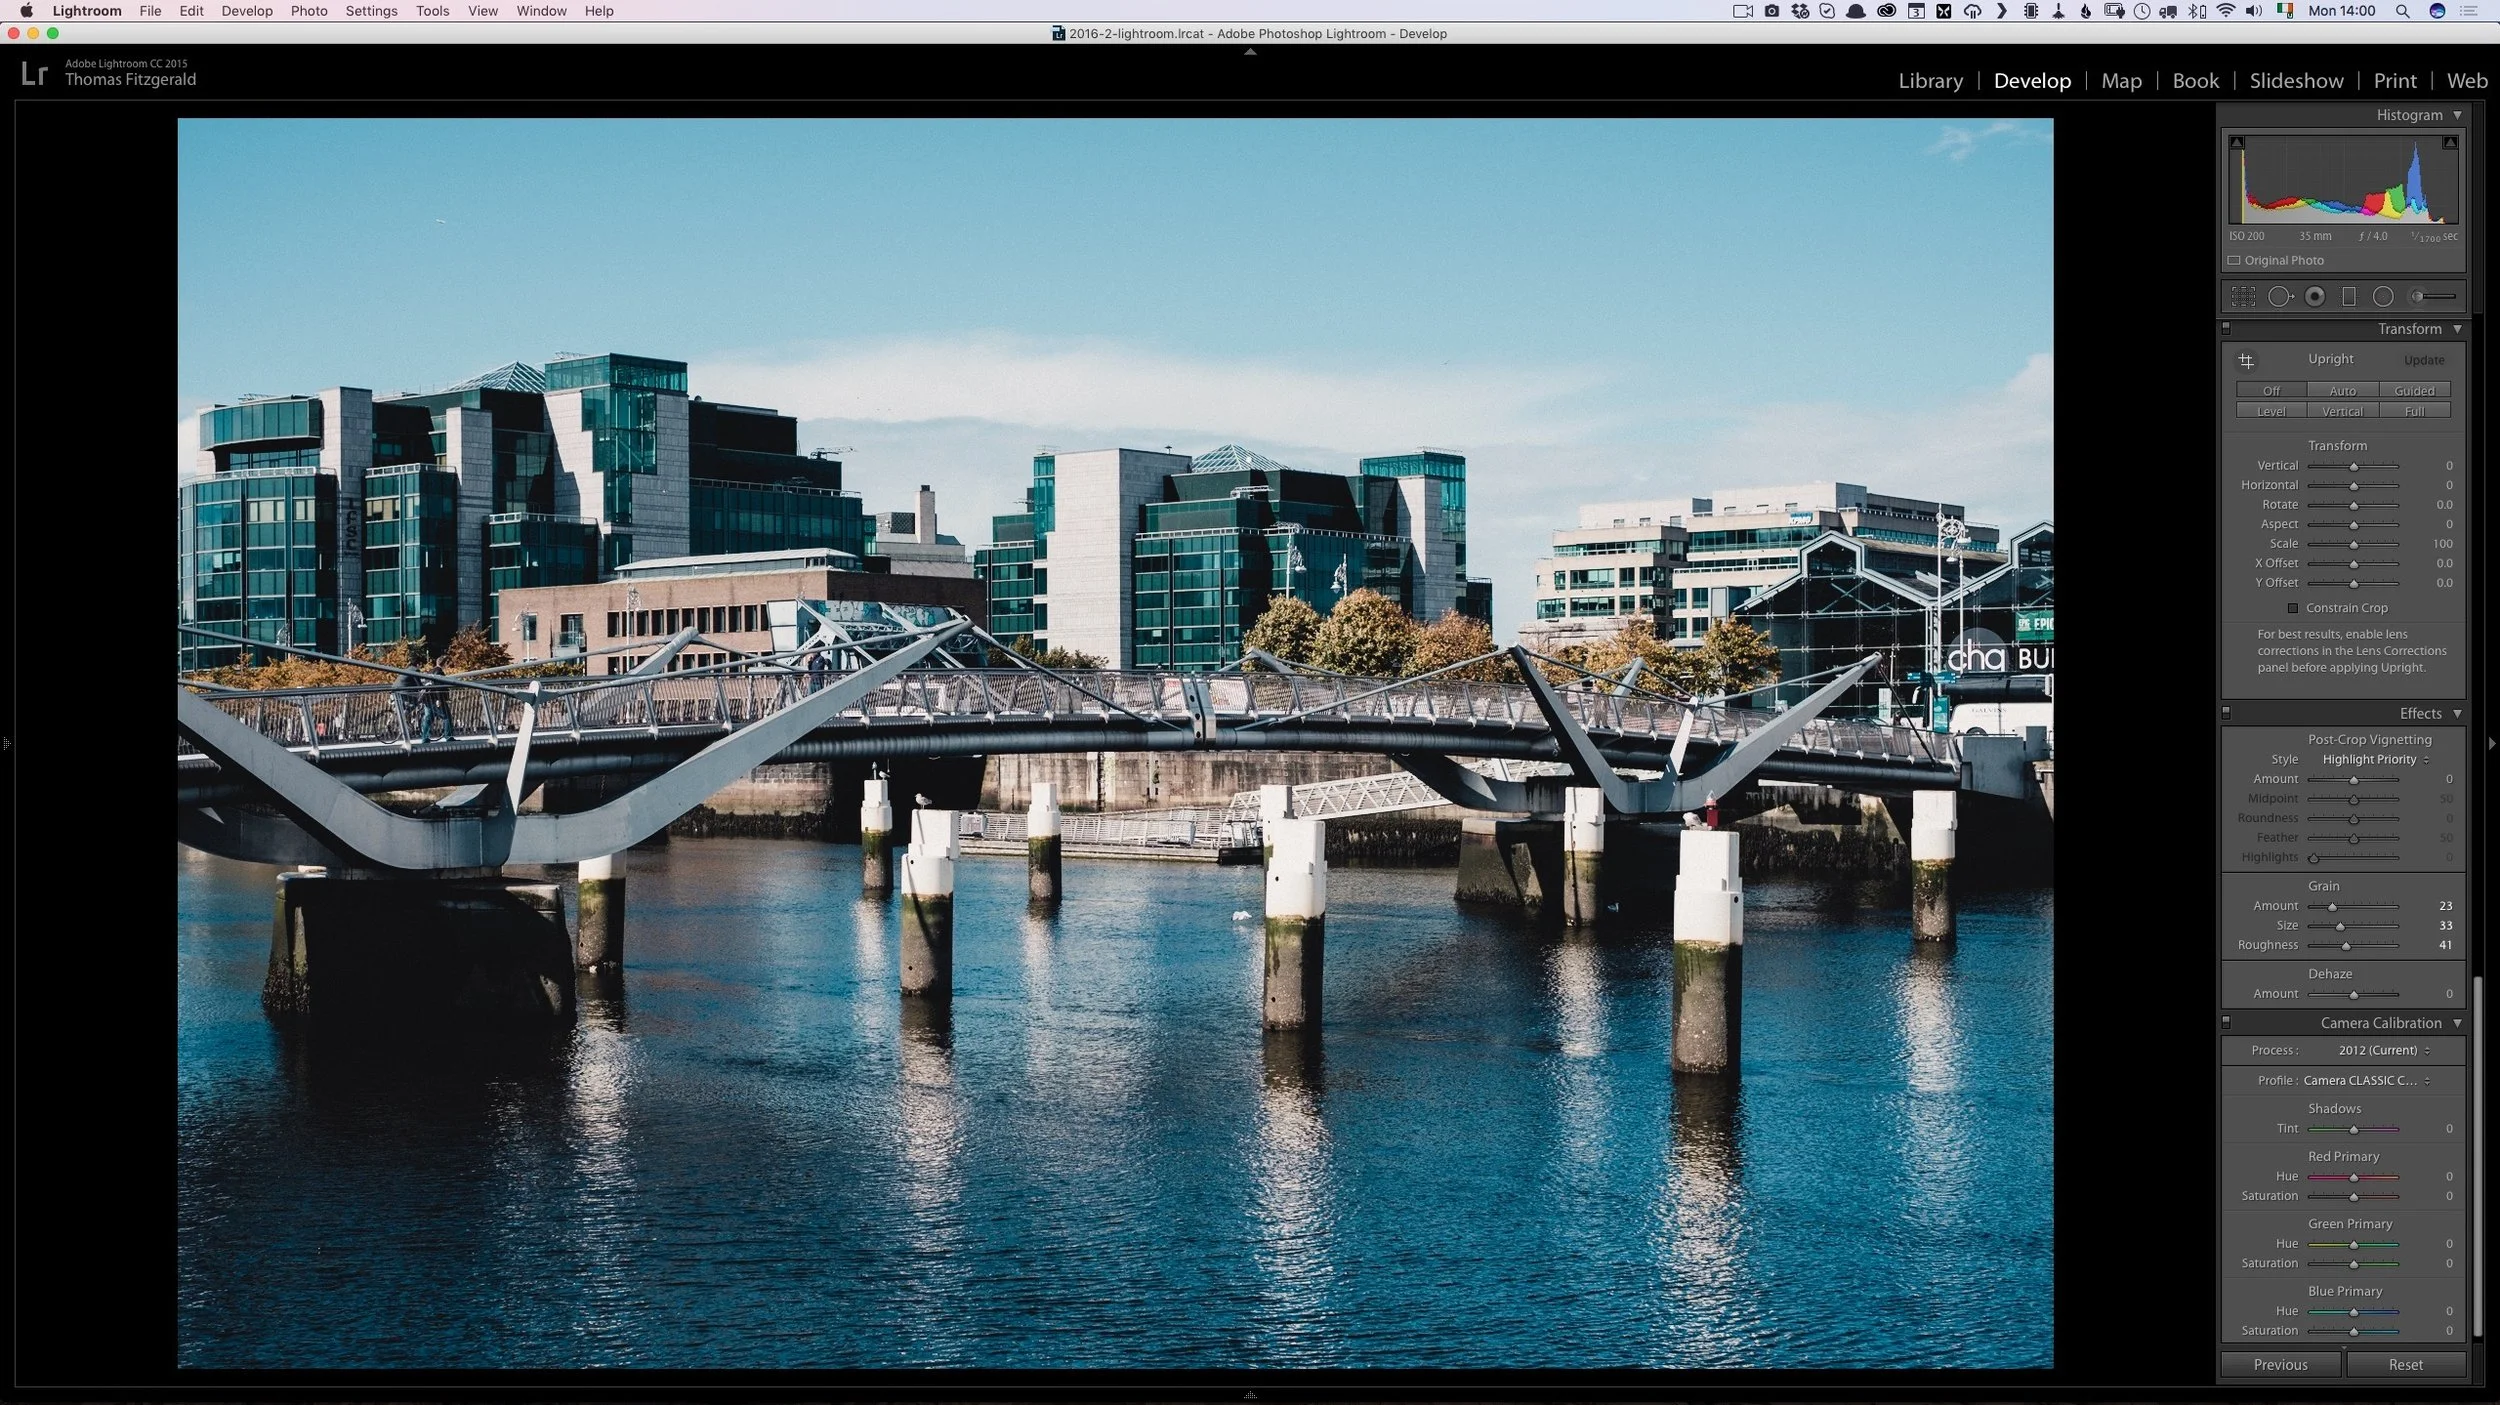Screen dimensions: 2500x1405
Task: Adjust the Grain Amount slider
Action: click(x=2332, y=907)
